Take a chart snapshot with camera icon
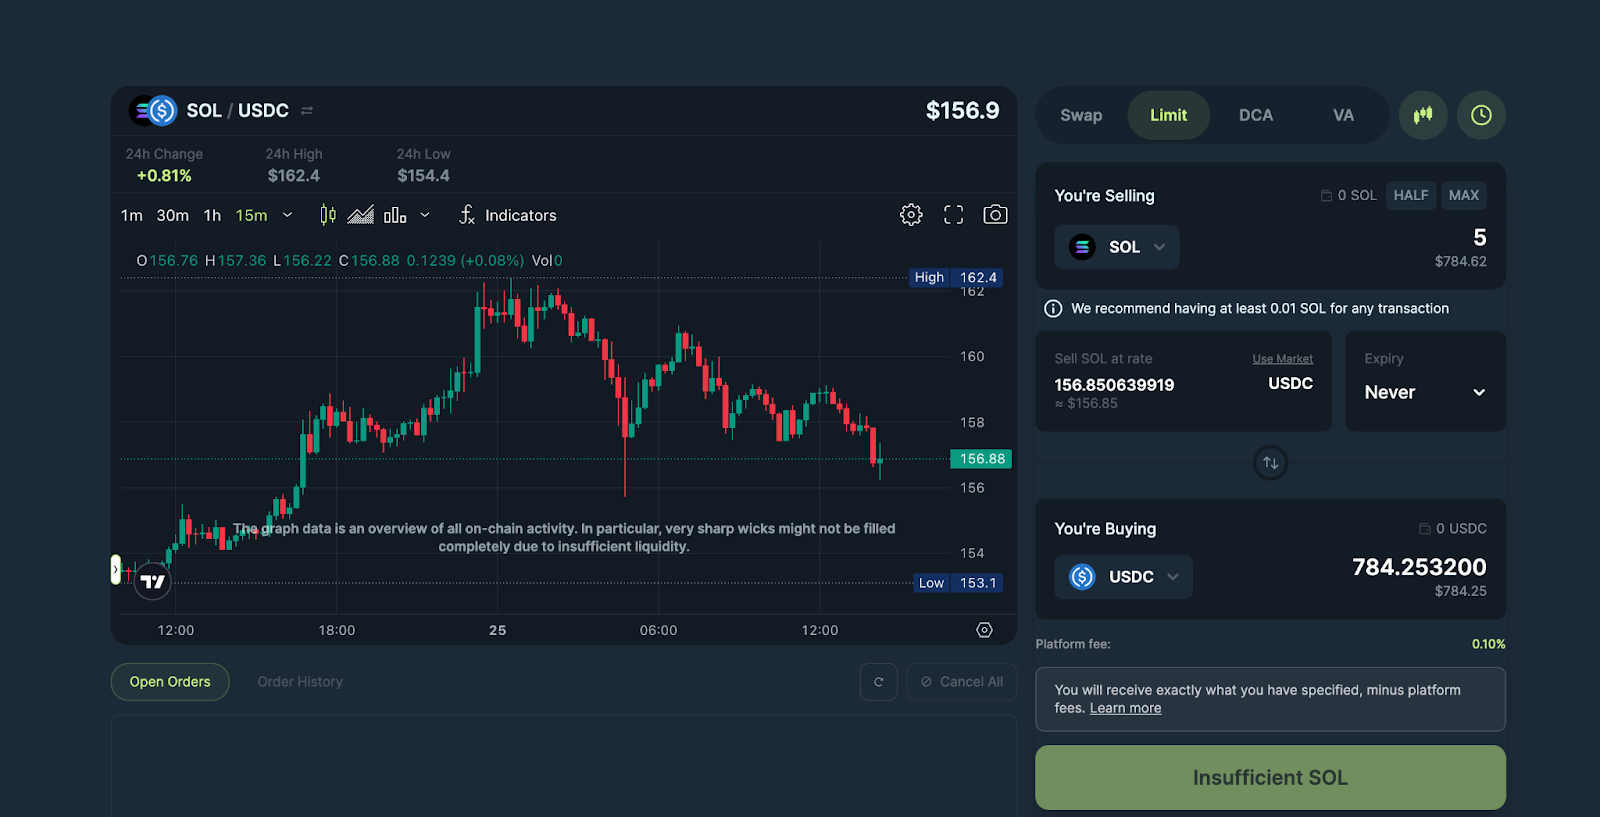1600x817 pixels. pos(995,215)
